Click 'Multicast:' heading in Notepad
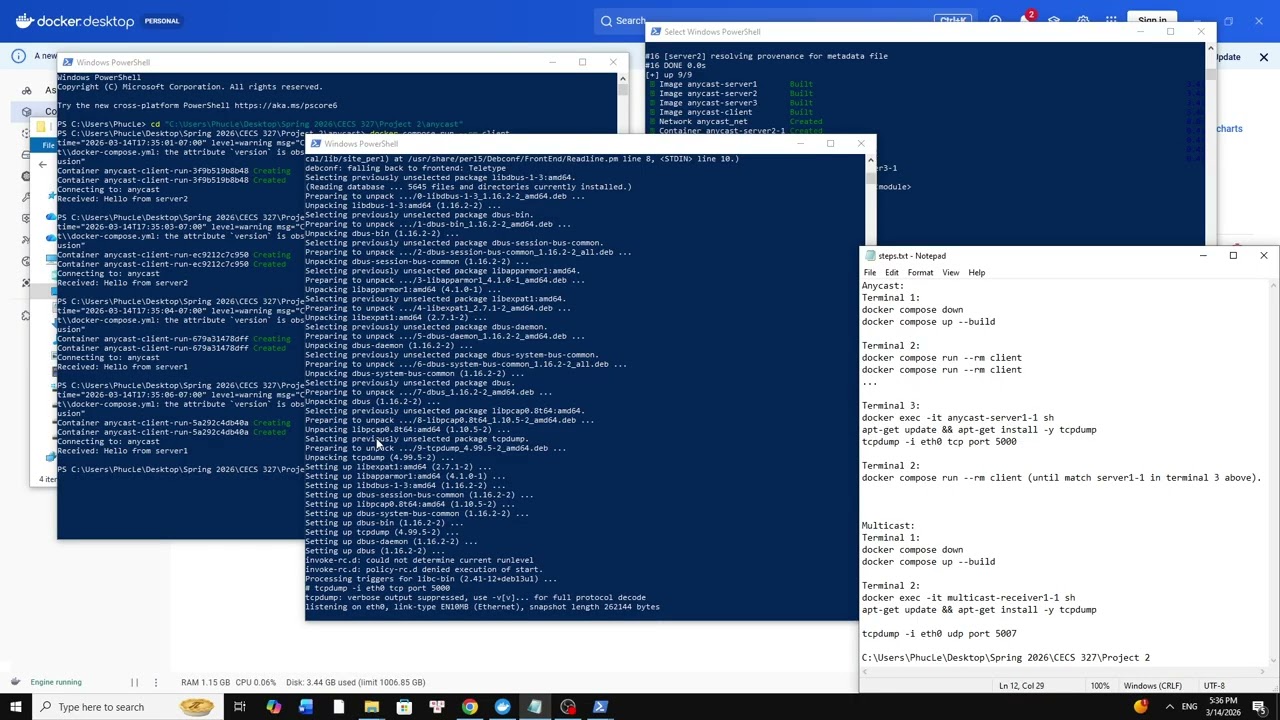Screen dimensions: 1280x720 click(888, 526)
